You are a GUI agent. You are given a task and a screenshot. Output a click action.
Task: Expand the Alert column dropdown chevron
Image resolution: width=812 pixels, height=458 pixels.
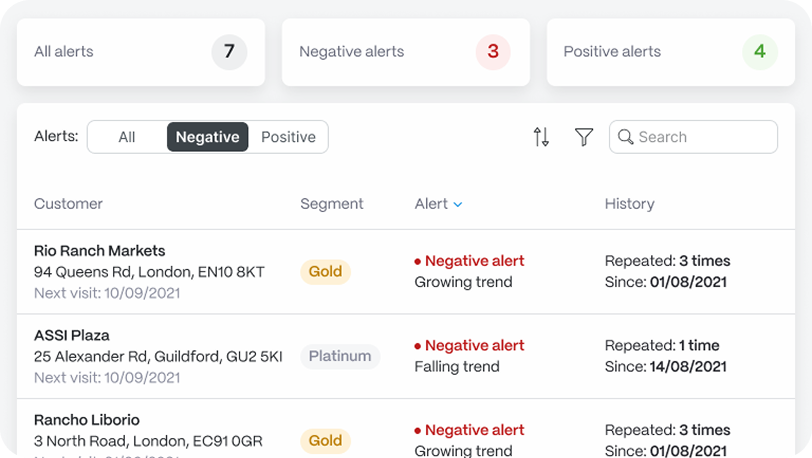pos(458,205)
